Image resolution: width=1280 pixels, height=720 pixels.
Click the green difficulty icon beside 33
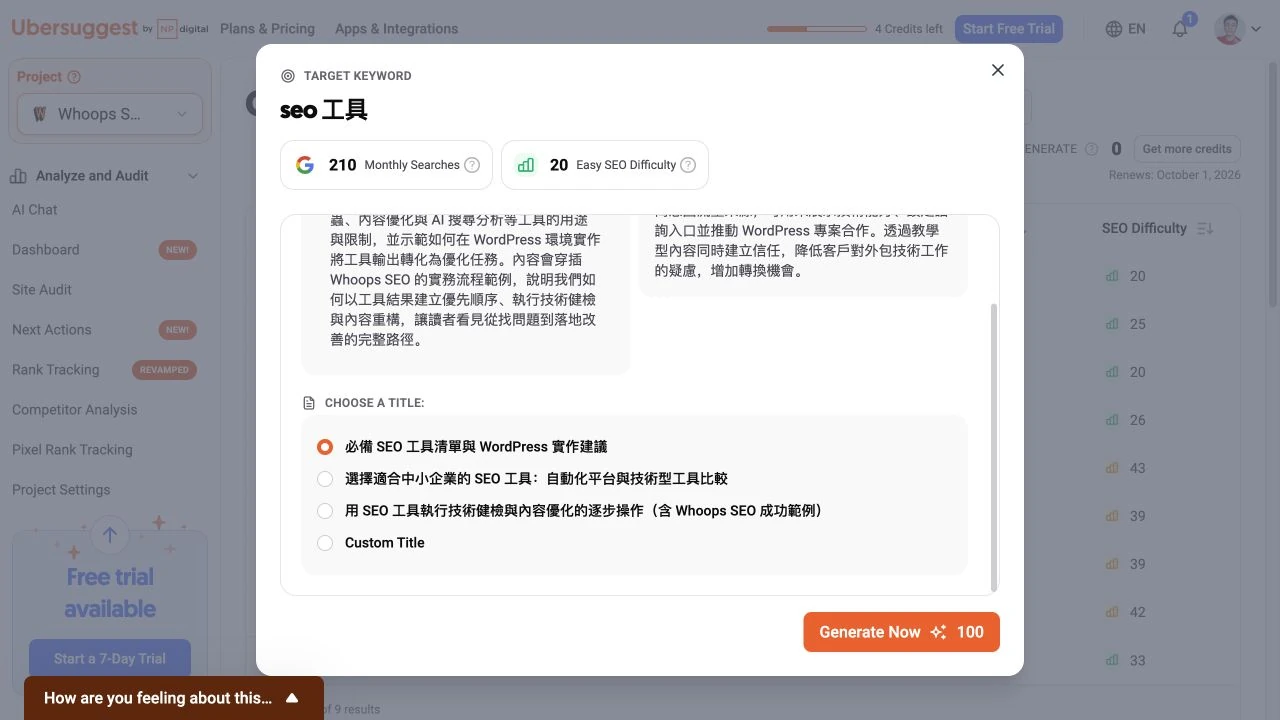(x=1113, y=660)
